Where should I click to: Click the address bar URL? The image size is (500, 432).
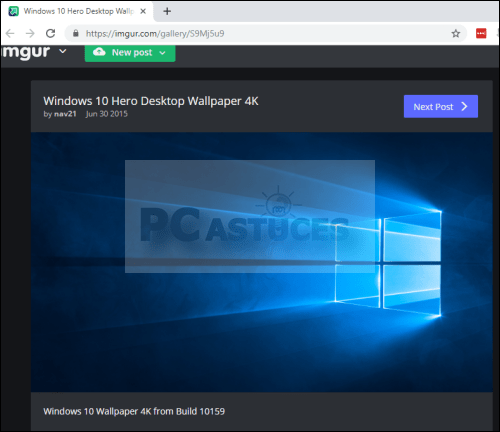click(155, 34)
